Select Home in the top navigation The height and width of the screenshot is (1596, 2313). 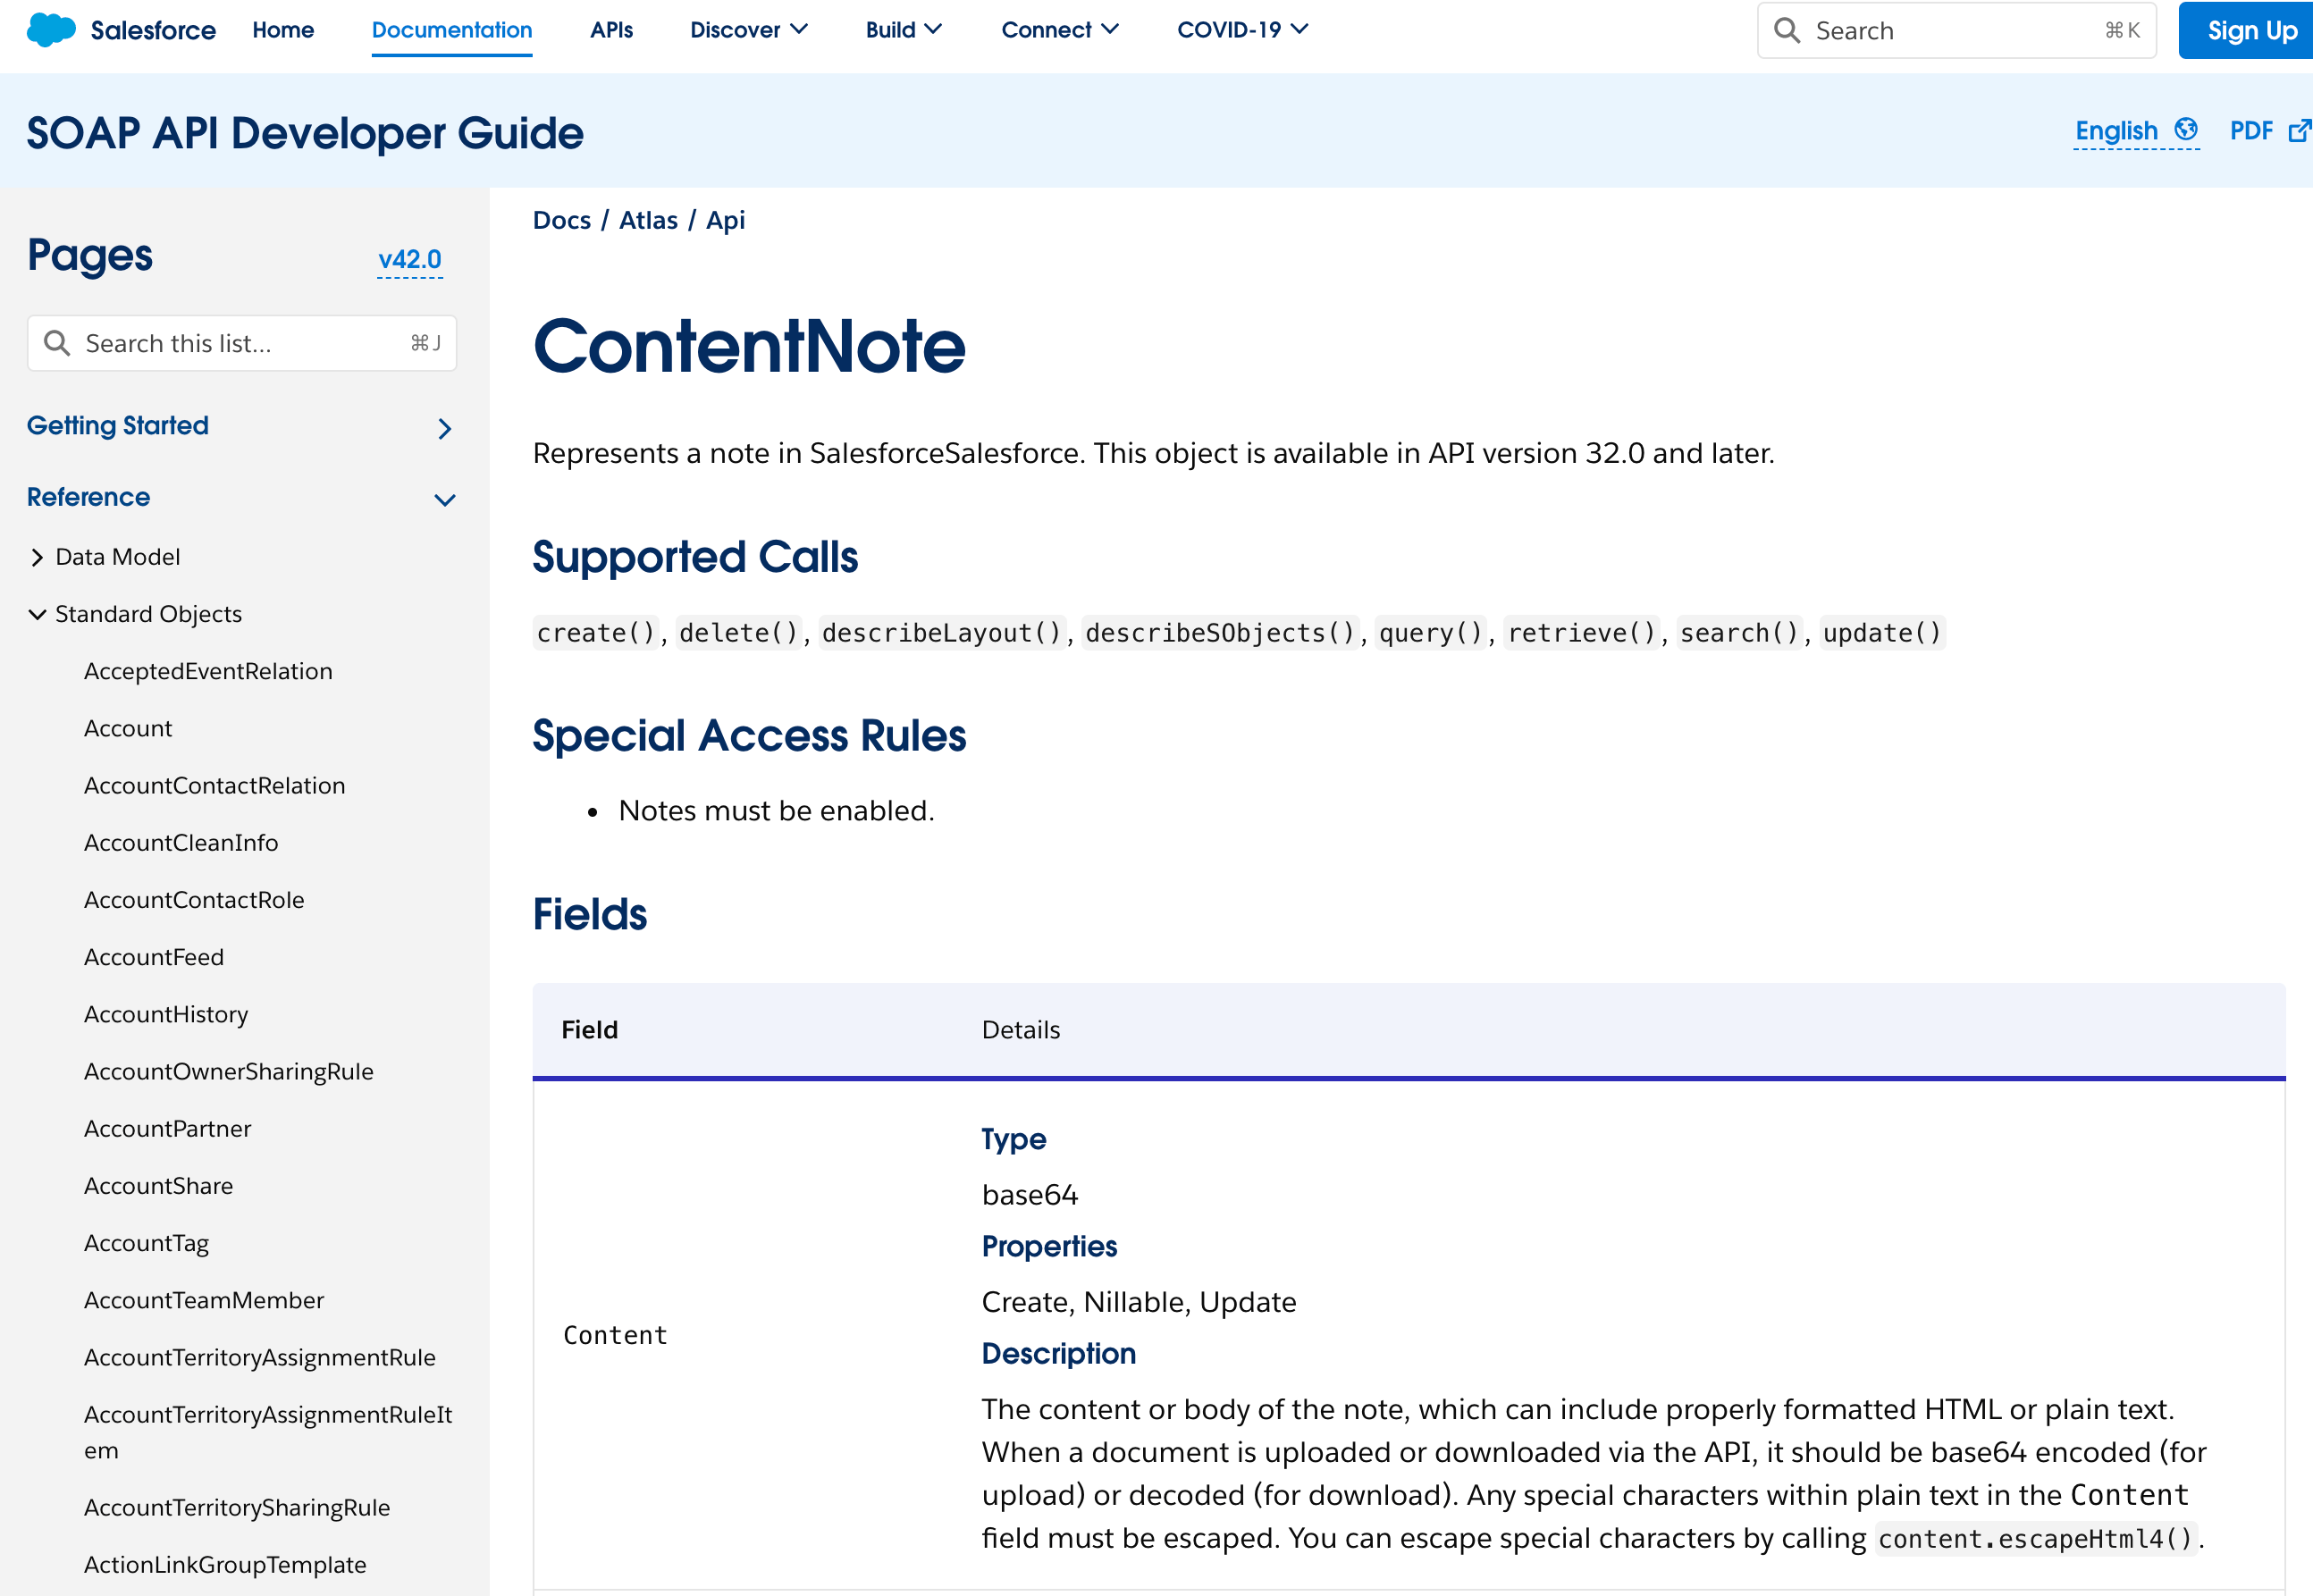[x=283, y=30]
